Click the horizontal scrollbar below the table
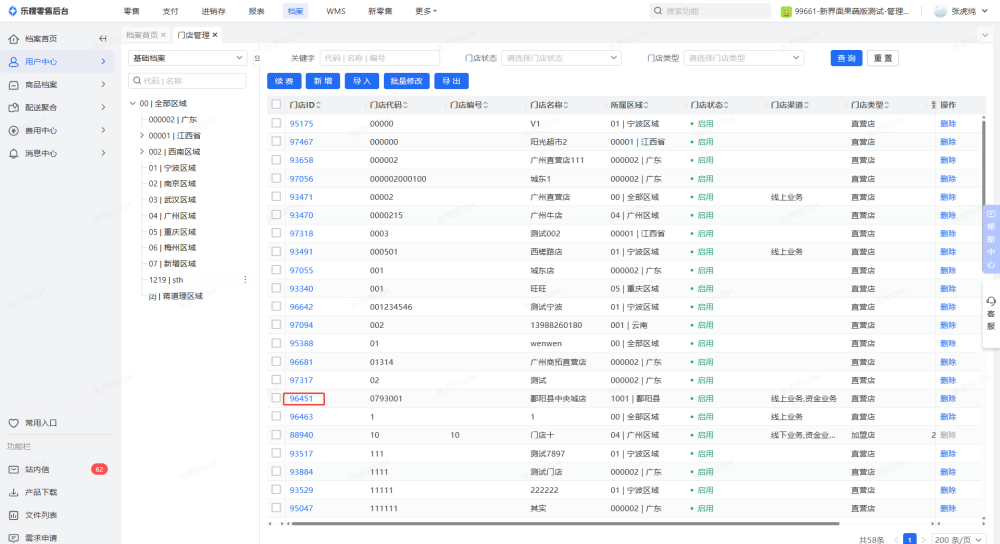Image resolution: width=1000 pixels, height=544 pixels. (x=560, y=523)
